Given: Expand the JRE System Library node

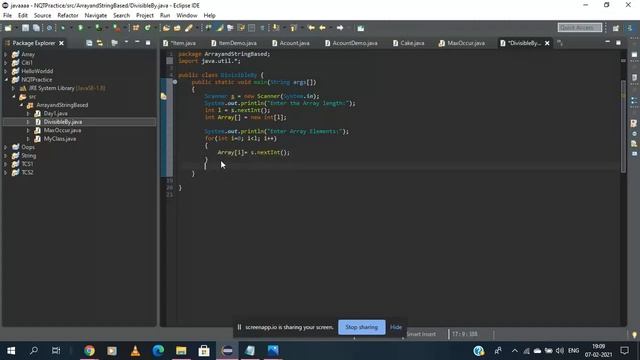Looking at the screenshot, I should (13, 88).
